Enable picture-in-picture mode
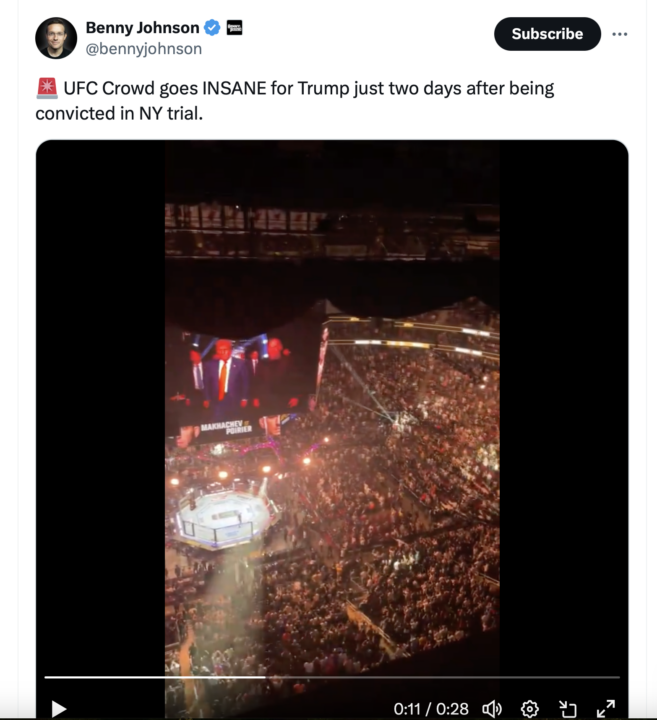657x720 pixels. pos(568,708)
